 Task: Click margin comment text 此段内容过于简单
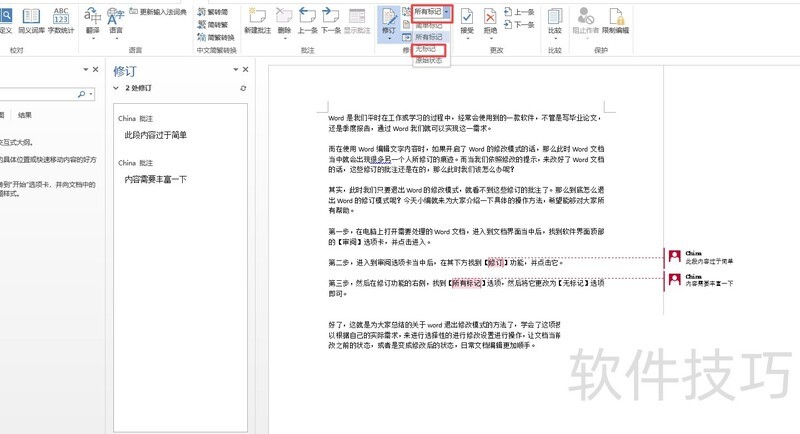709,261
